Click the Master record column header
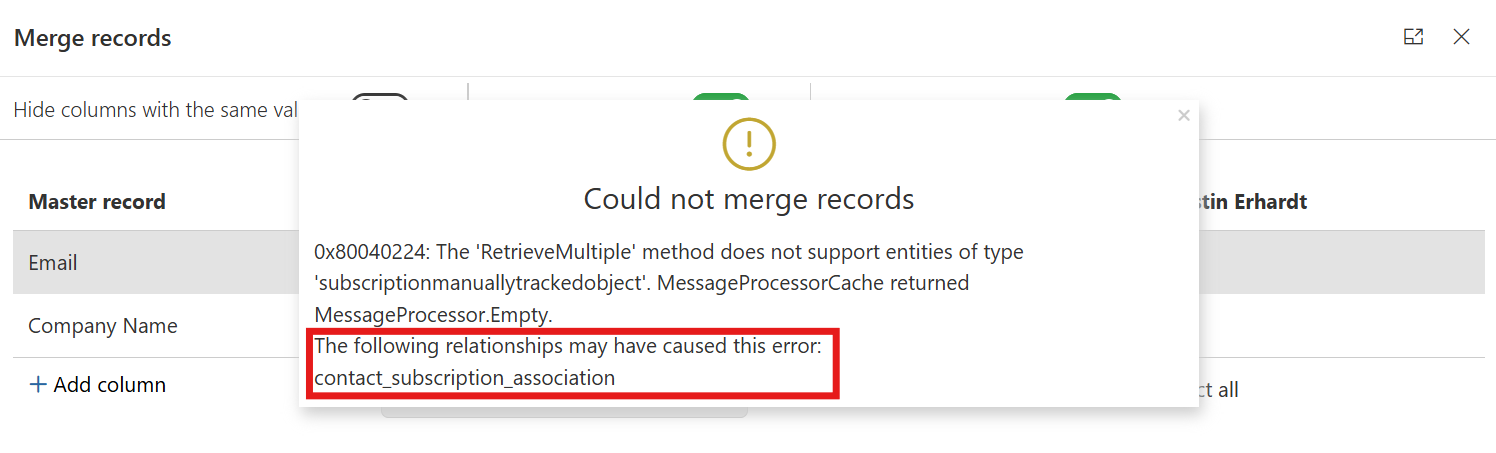This screenshot has height=453, width=1496. click(97, 202)
